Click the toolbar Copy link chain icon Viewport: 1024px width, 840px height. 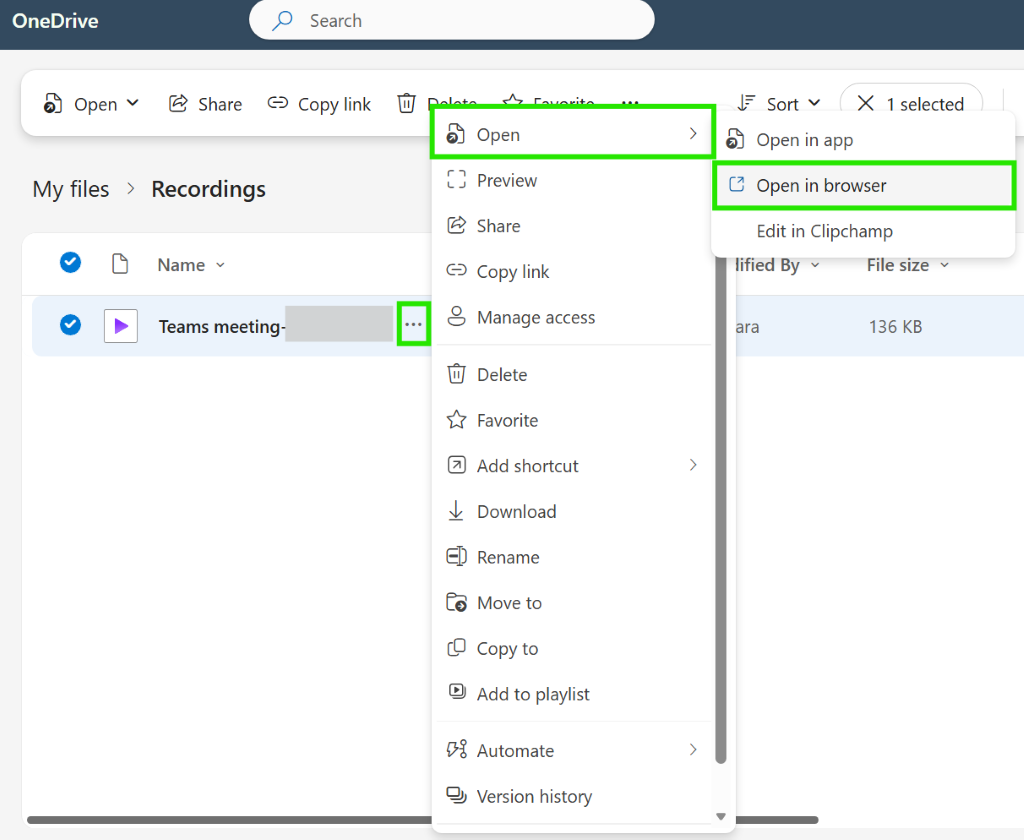click(278, 103)
